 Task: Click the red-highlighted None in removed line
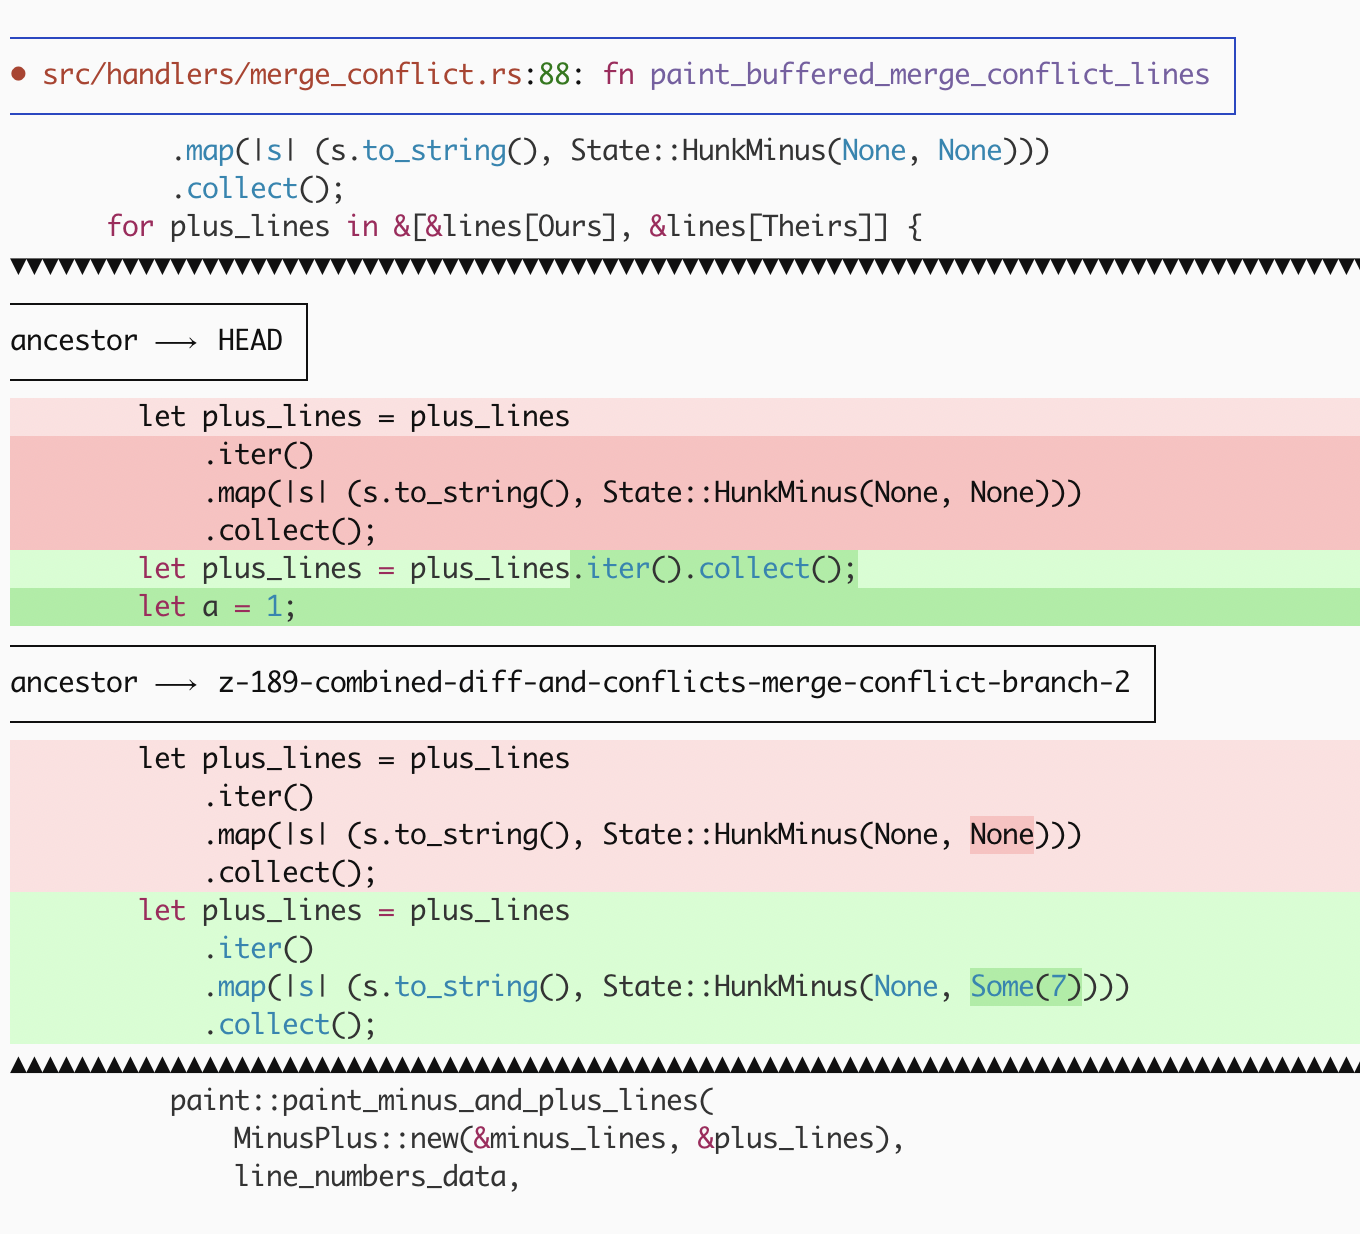coord(1001,835)
